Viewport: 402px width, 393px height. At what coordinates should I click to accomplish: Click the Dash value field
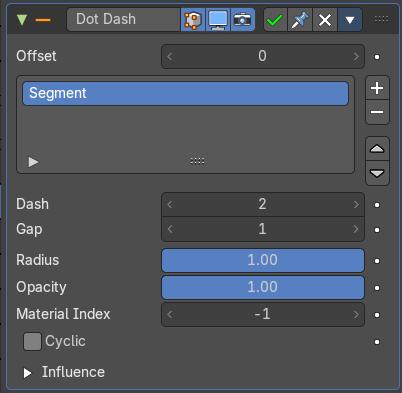point(263,204)
